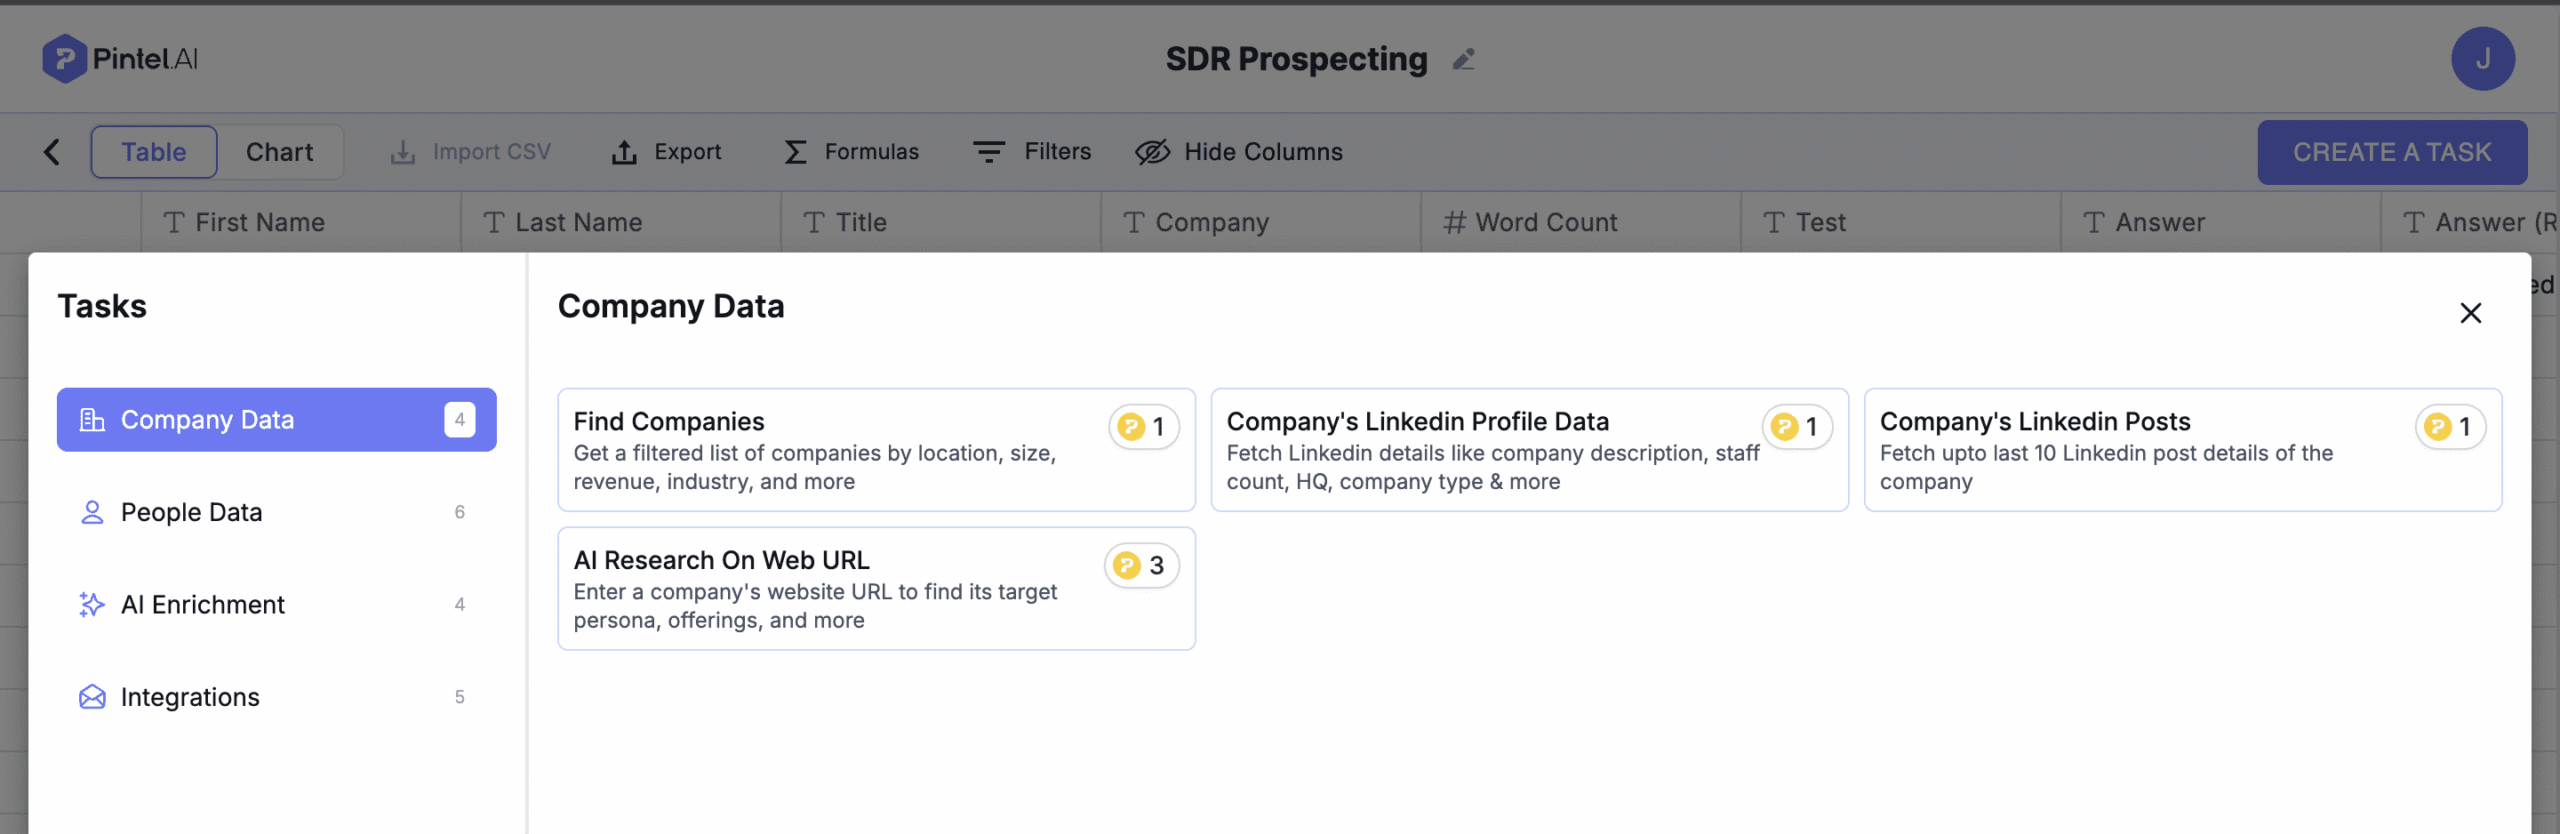Click the Tasks panel heading
The height and width of the screenshot is (834, 2560).
[102, 306]
